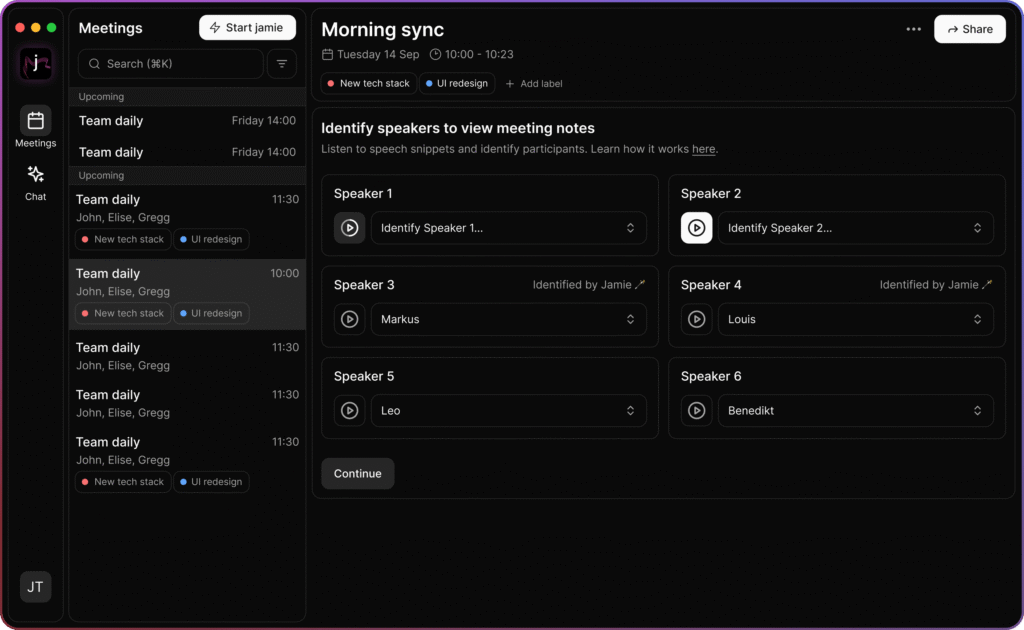Click the 'here' link to learn how it works

pyautogui.click(x=703, y=149)
